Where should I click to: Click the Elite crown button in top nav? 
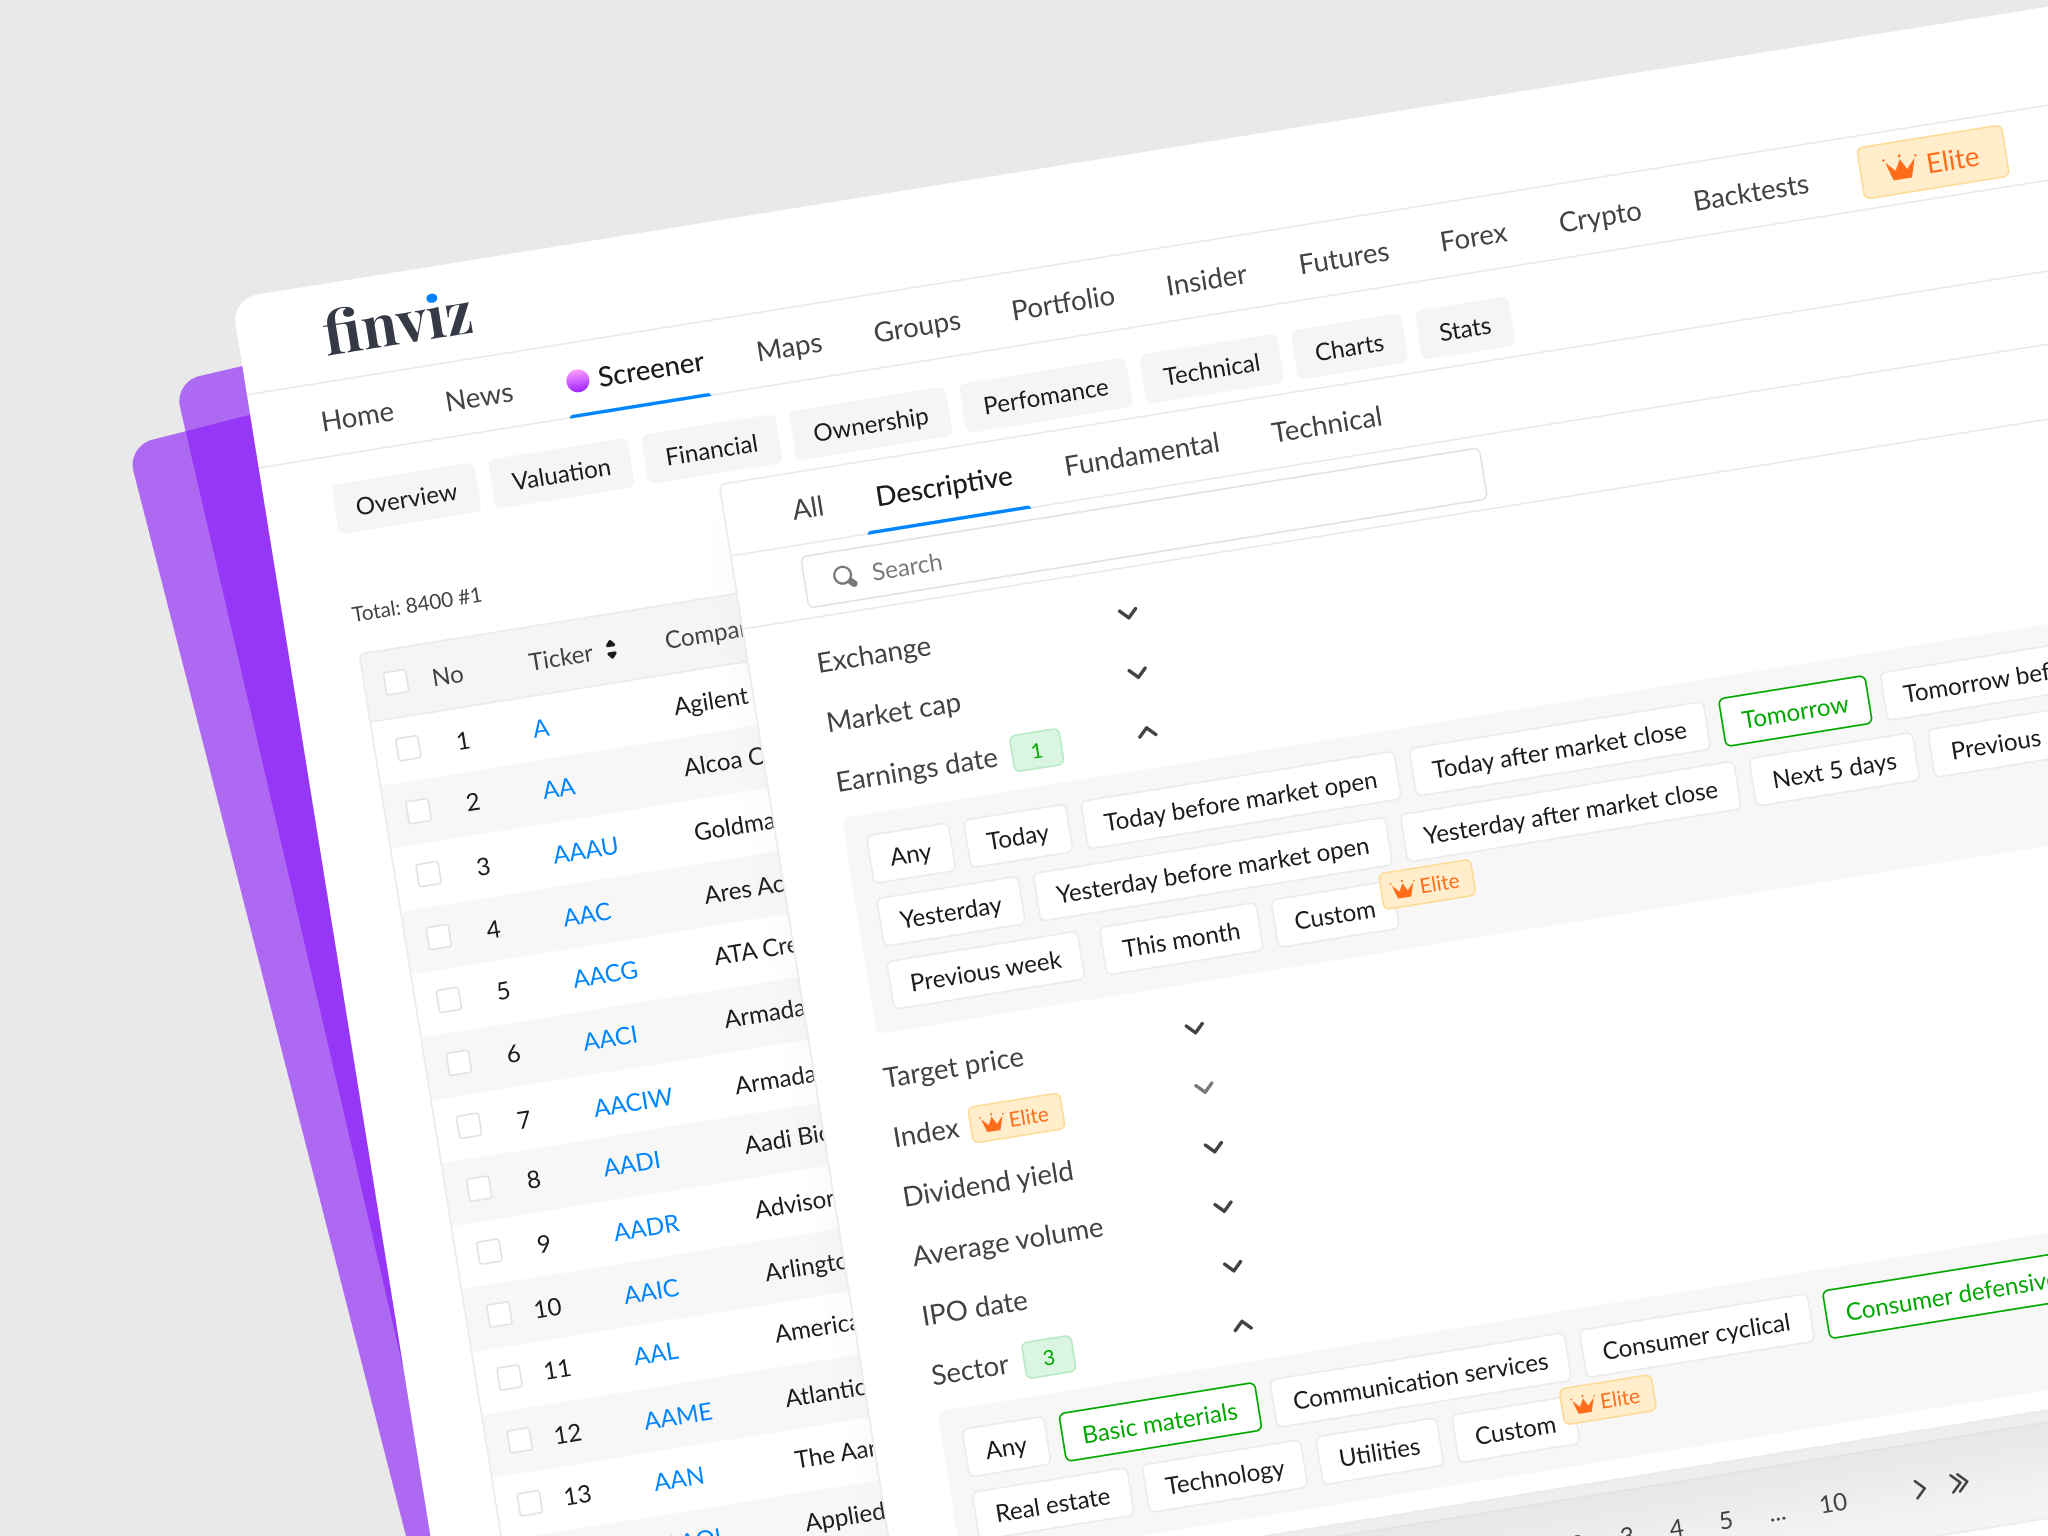point(1932,162)
